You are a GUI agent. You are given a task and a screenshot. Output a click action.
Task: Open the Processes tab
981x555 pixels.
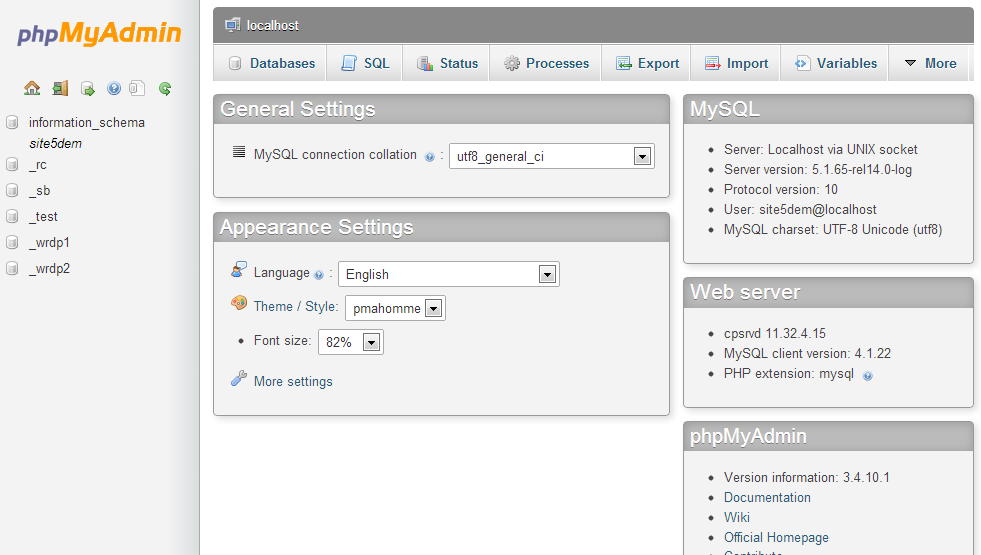546,63
